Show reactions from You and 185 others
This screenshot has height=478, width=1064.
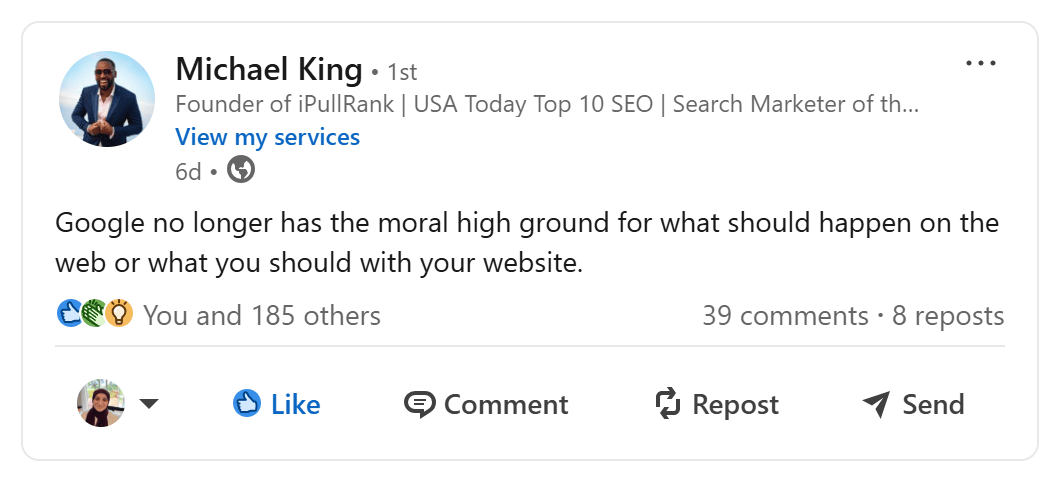tap(262, 316)
